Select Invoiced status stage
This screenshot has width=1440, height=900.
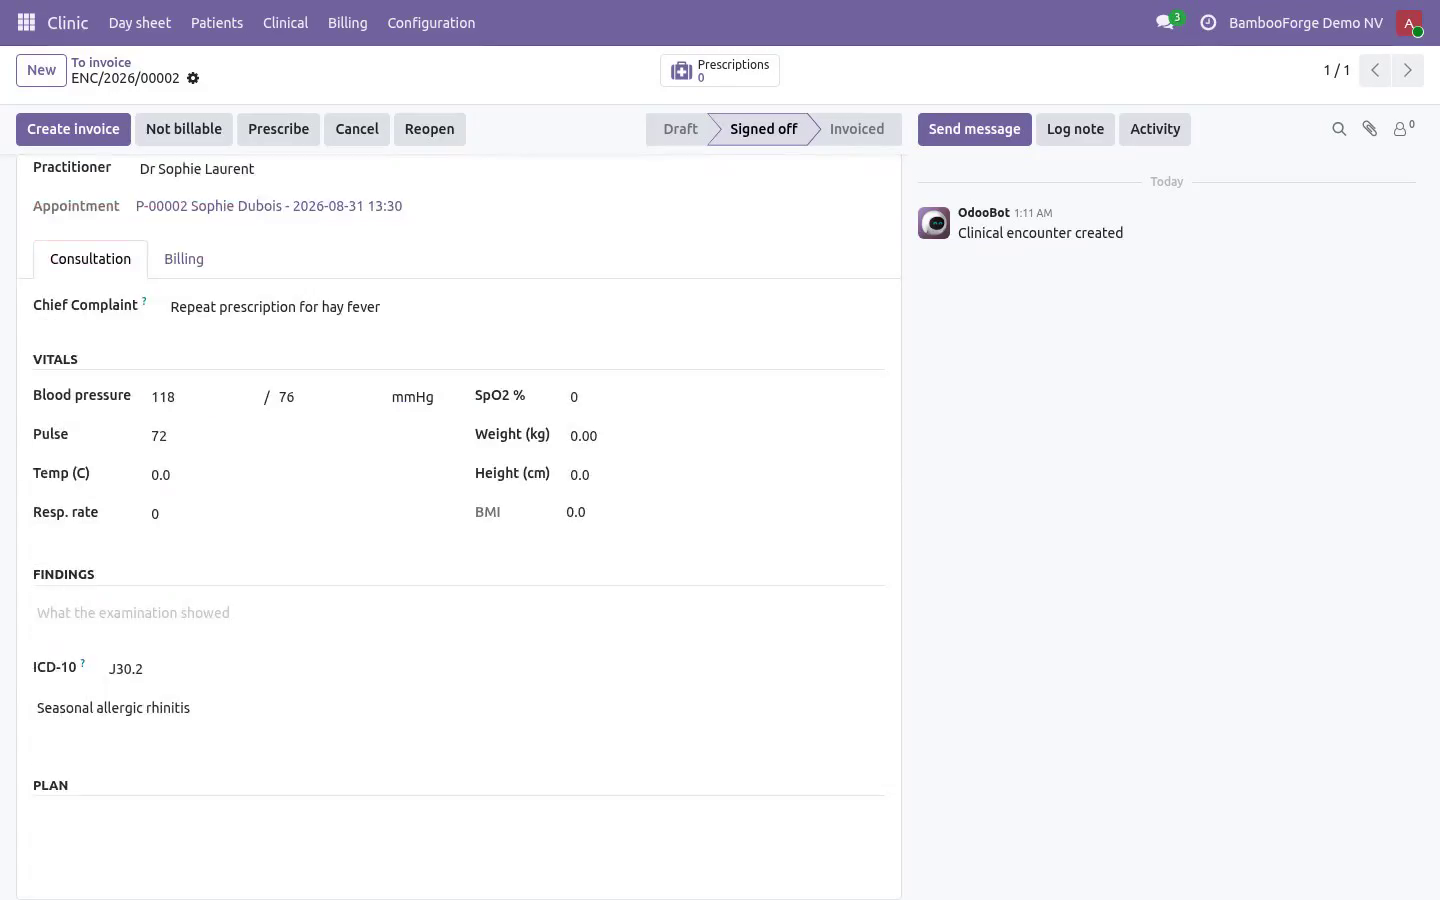(x=857, y=129)
